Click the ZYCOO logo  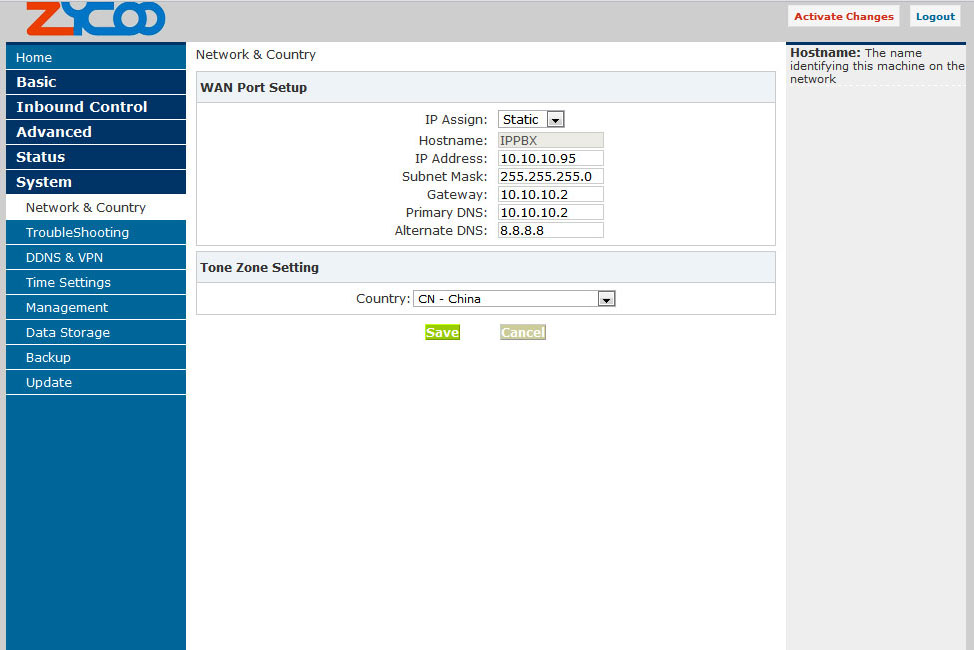coord(95,19)
